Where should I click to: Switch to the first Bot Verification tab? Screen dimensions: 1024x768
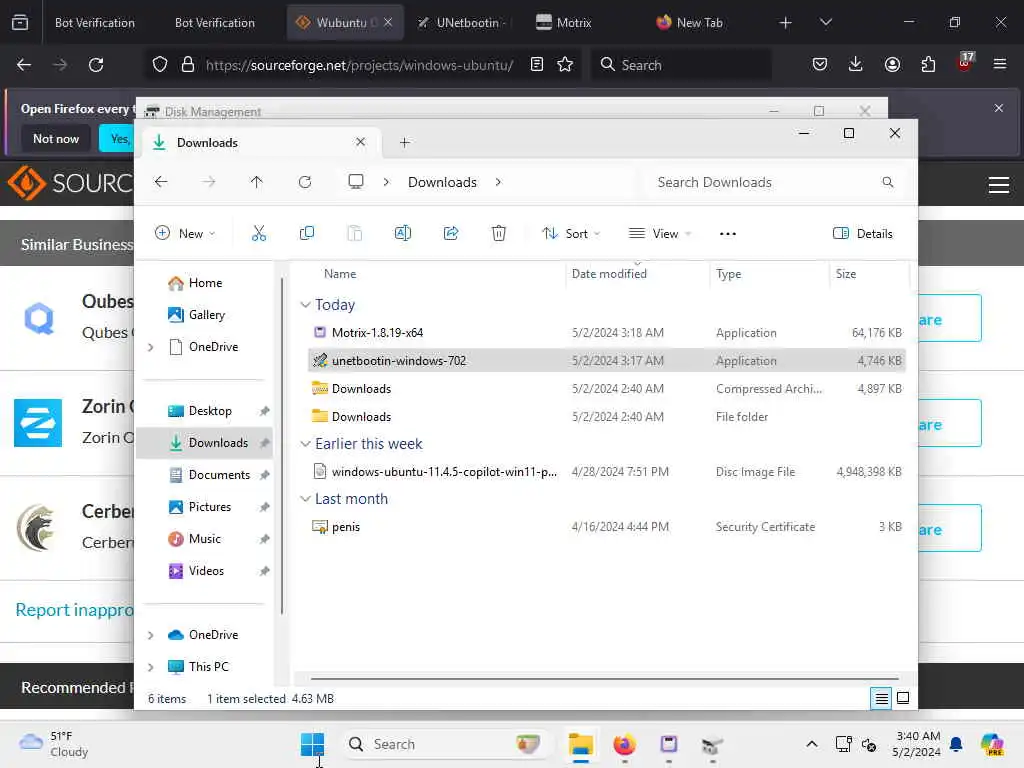pos(95,22)
